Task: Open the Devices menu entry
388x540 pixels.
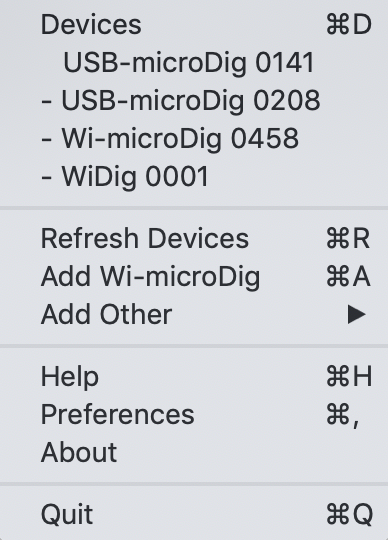Action: [x=194, y=25]
